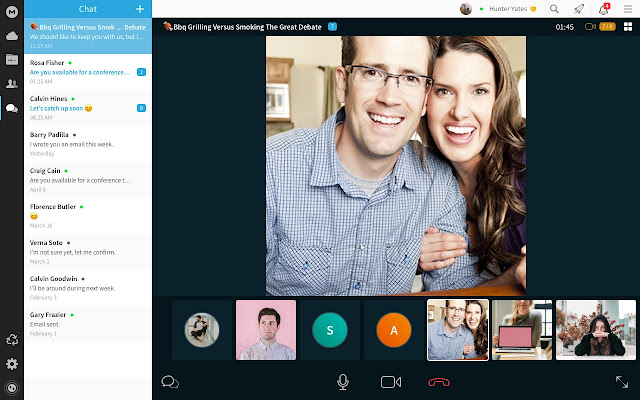The image size is (640, 400).
Task: Open the settings gear icon
Action: pyautogui.click(x=12, y=364)
